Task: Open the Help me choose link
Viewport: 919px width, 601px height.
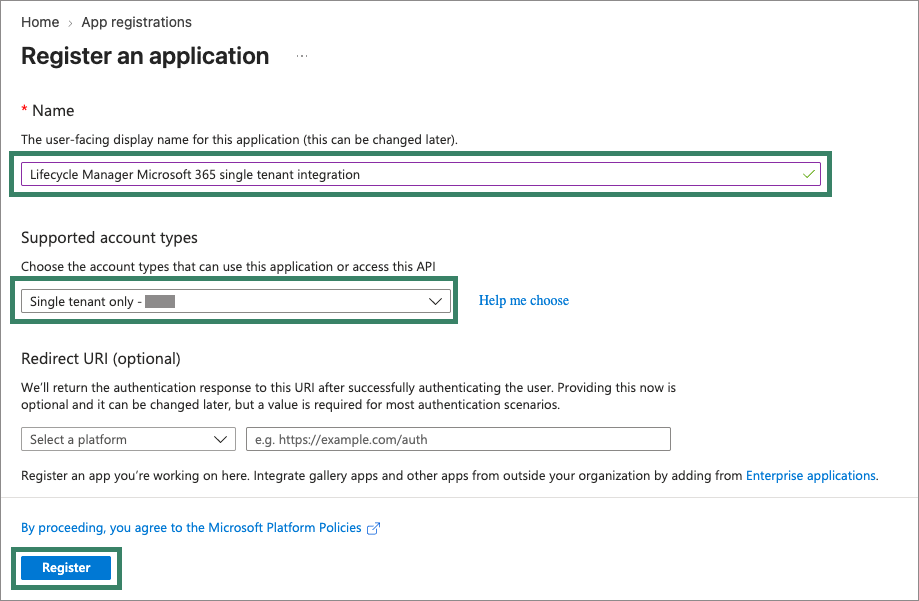Action: 523,300
